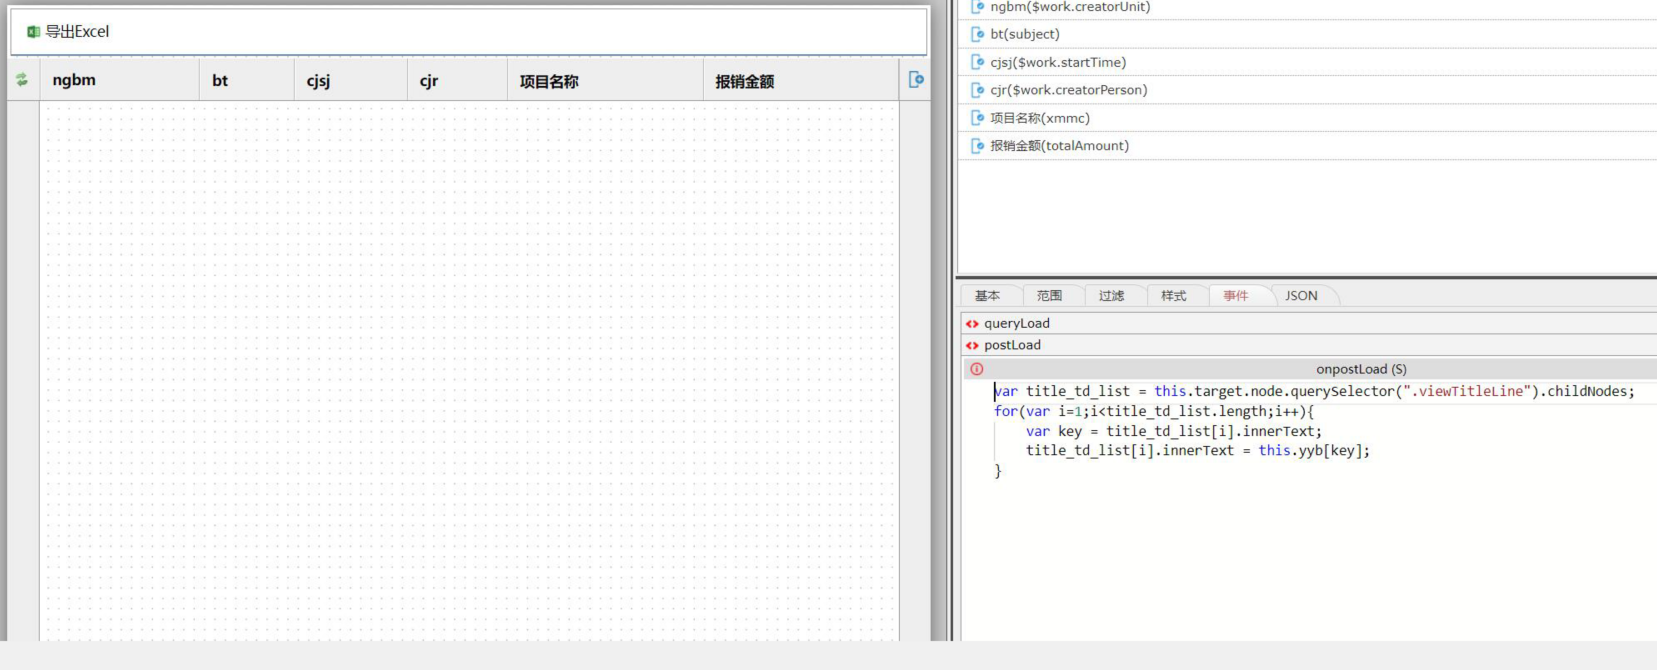The image size is (1657, 670).
Task: Click the icon beside 项目名称(xmmc)
Action: tap(978, 118)
